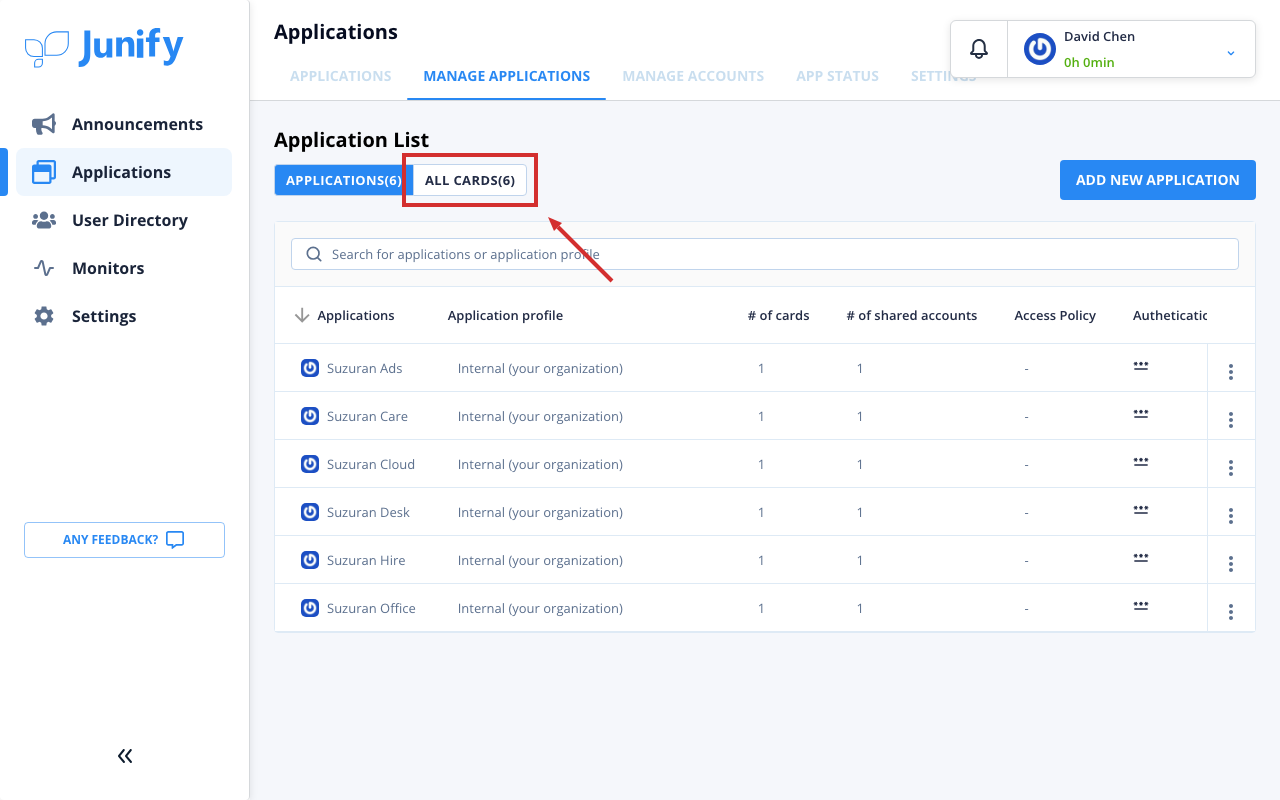Click the Announcements megaphone icon

pos(44,124)
